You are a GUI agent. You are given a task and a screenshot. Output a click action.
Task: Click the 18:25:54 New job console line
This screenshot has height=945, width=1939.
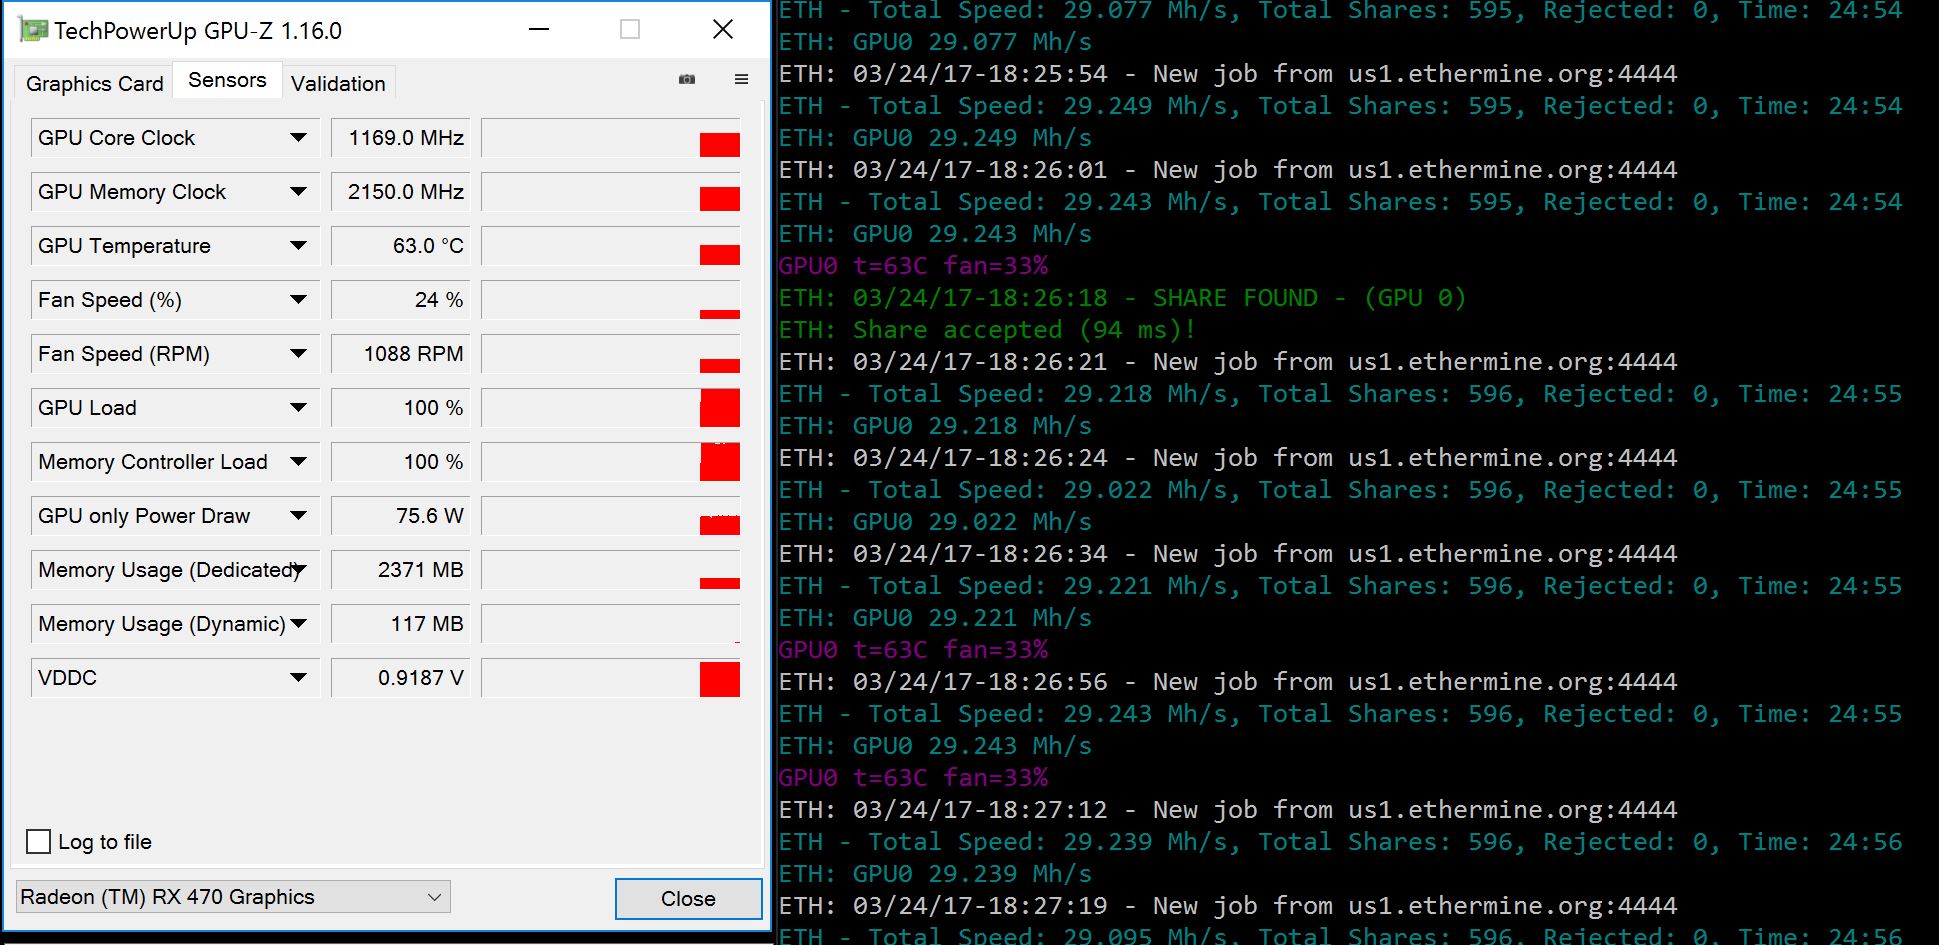[x=1228, y=74]
